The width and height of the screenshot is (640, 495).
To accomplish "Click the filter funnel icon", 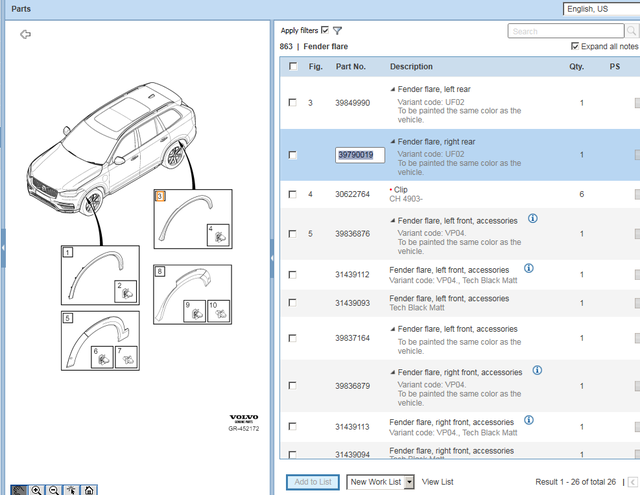I will click(x=337, y=31).
